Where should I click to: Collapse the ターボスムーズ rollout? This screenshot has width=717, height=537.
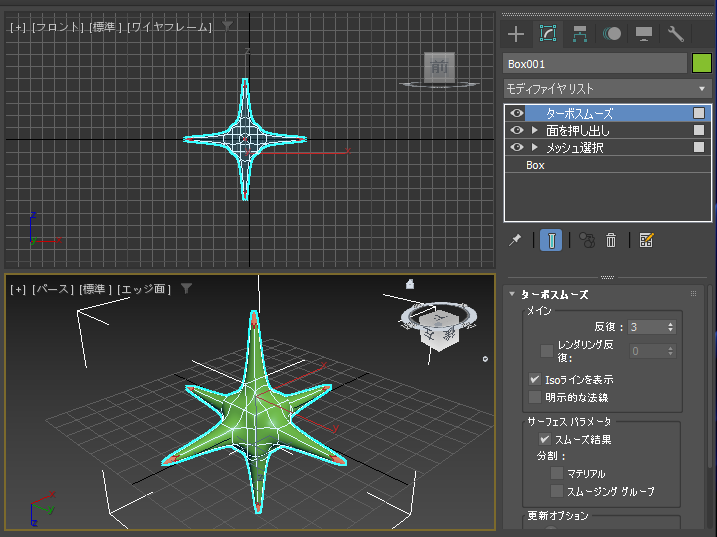512,294
